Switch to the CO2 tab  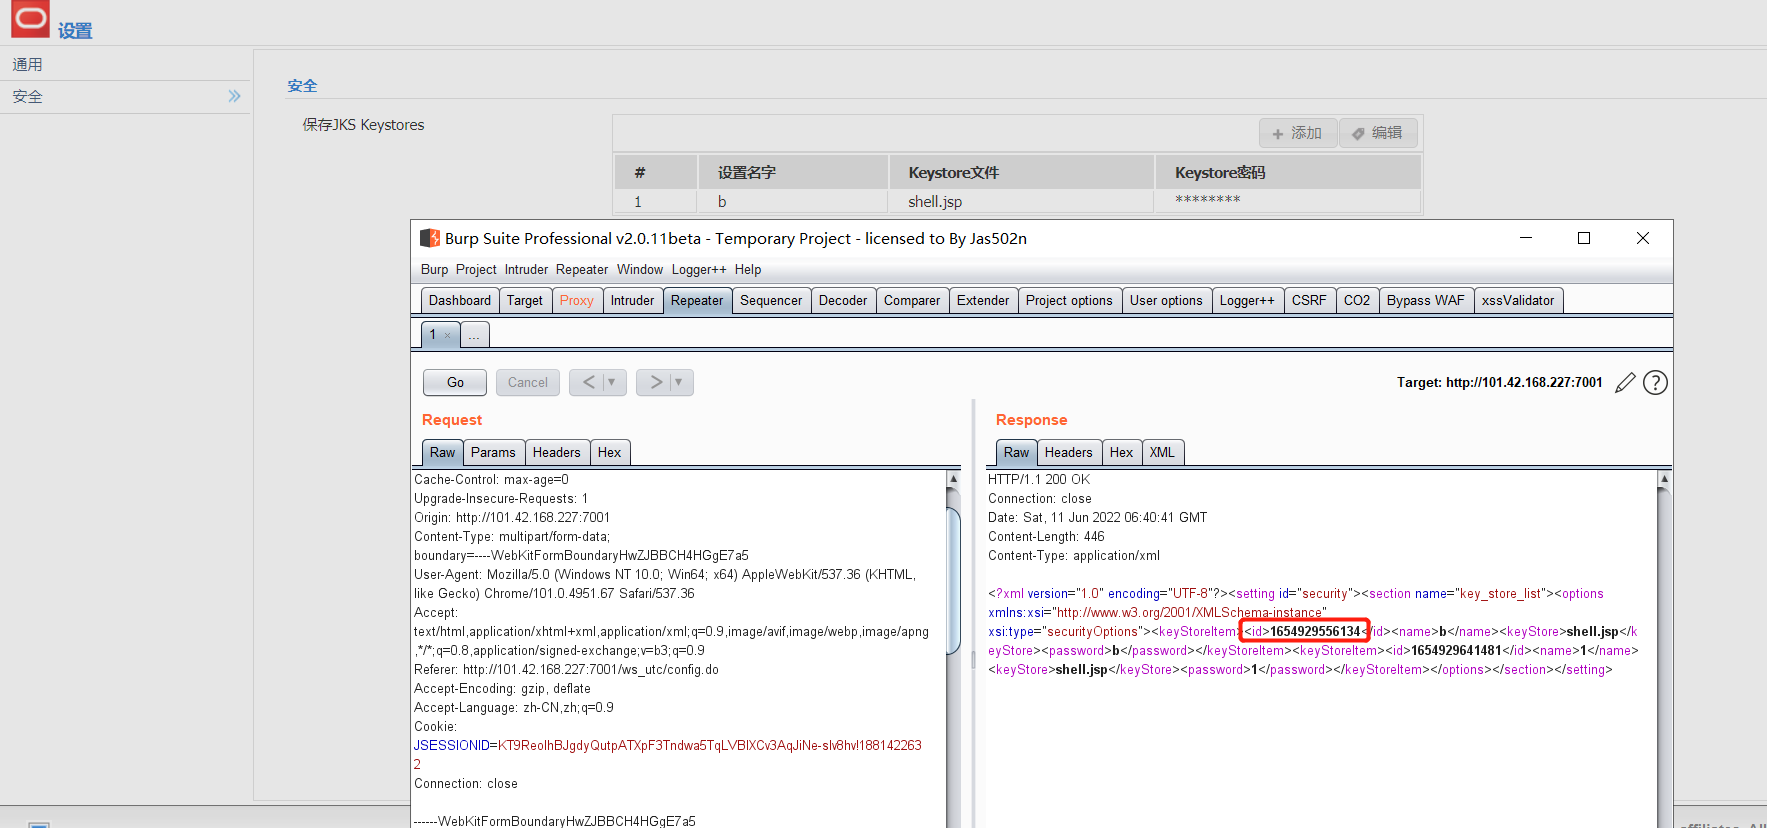[1357, 301]
